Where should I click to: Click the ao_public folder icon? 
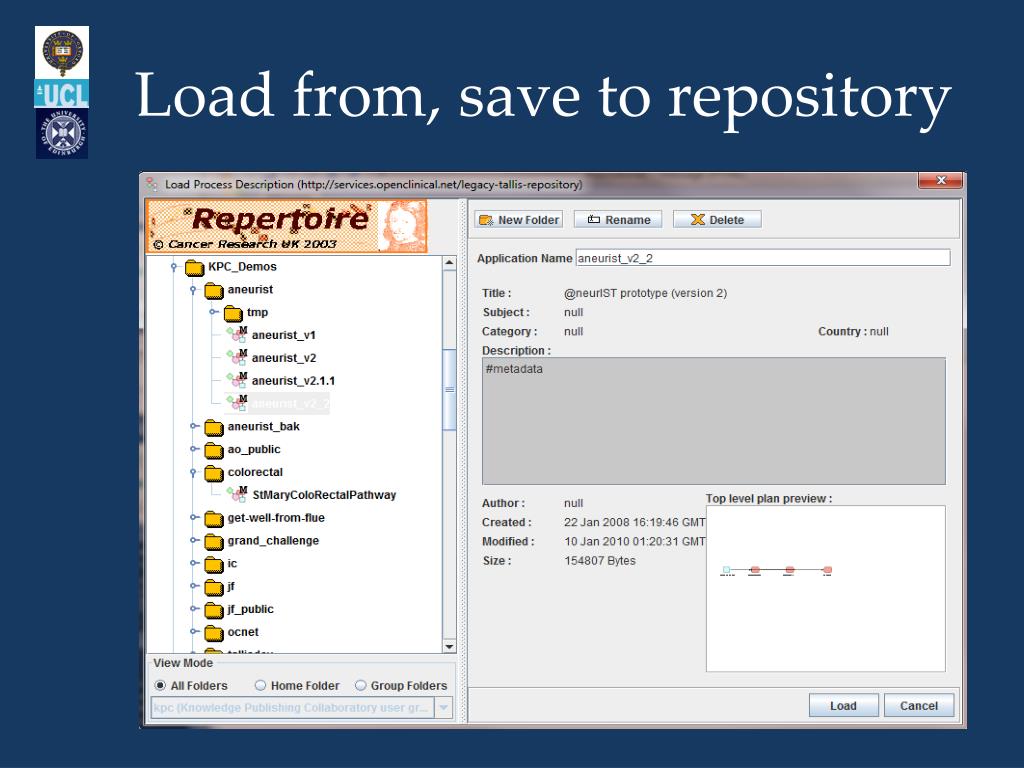point(214,450)
